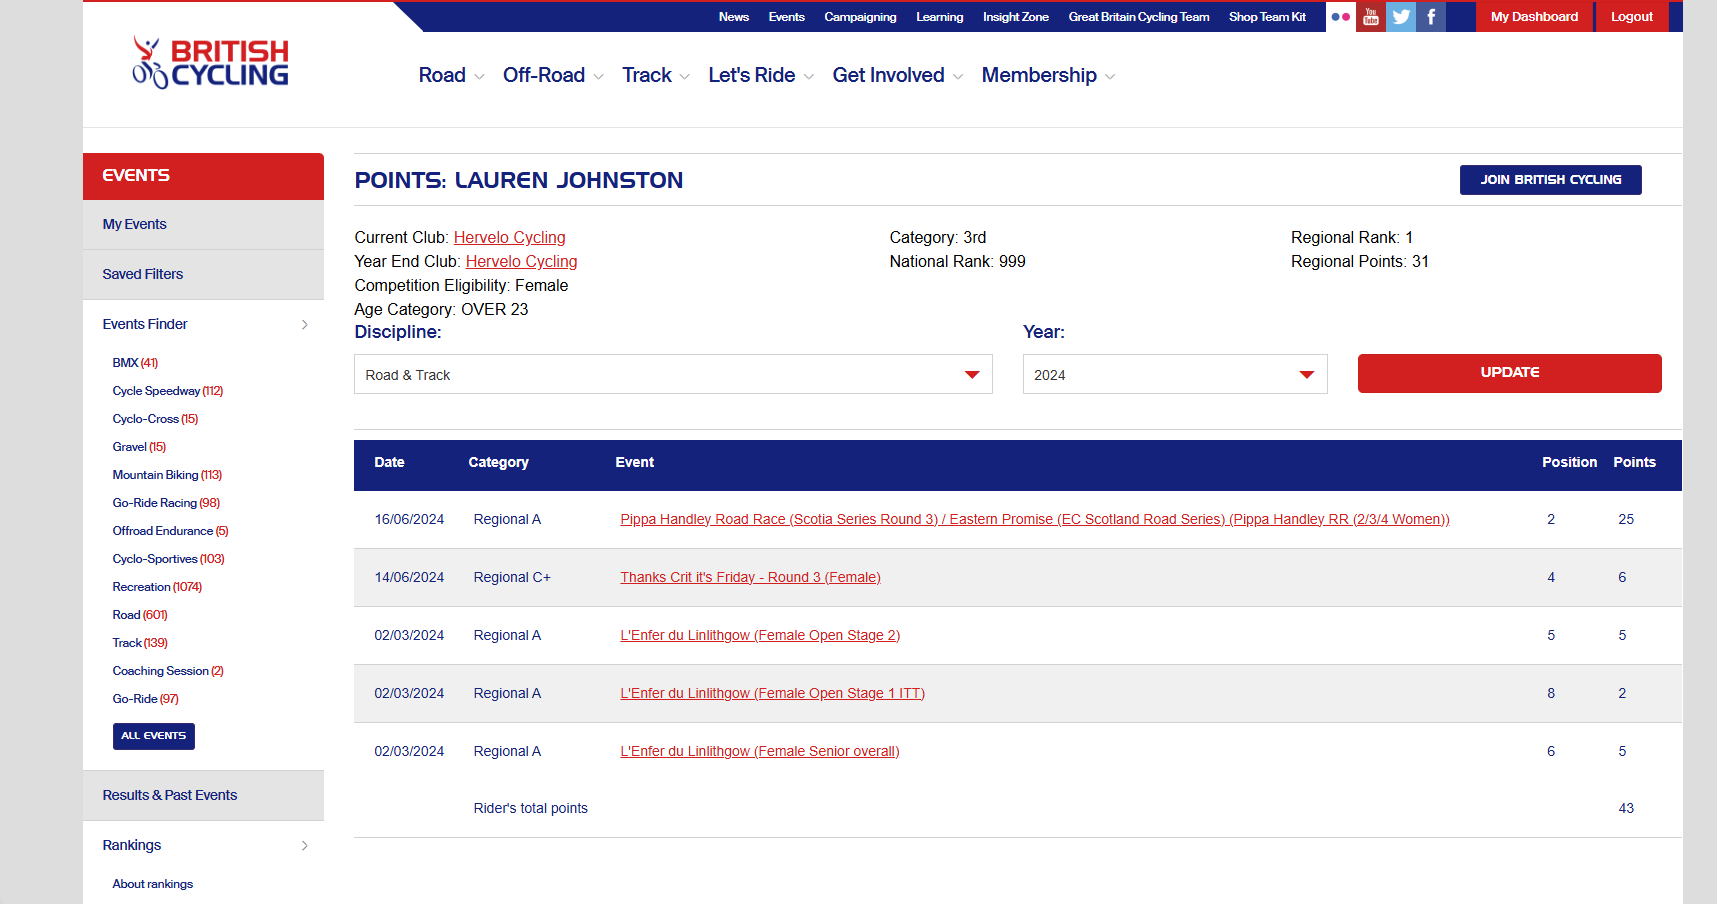Click the Rider's total points value 43
The height and width of the screenshot is (904, 1717).
coord(1626,809)
